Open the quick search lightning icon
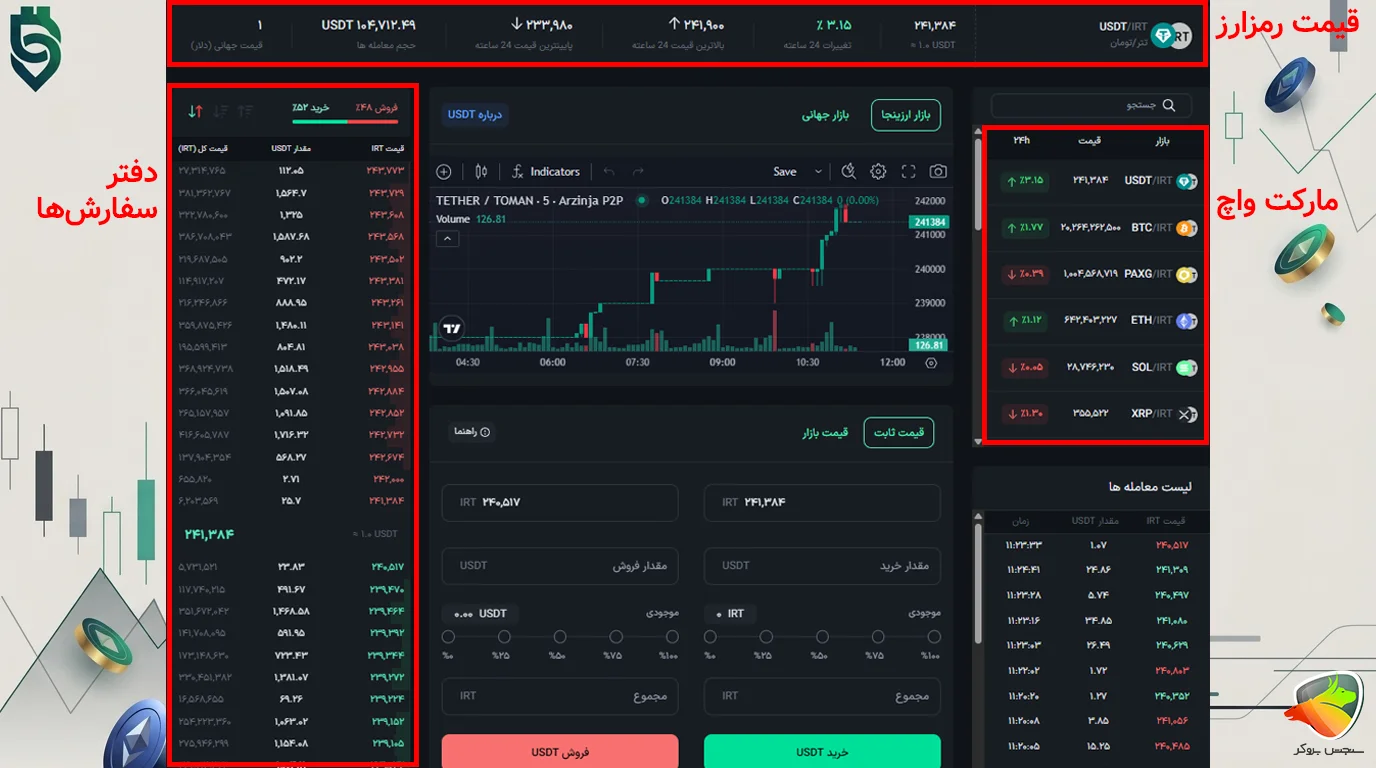Viewport: 1376px width, 768px height. click(849, 172)
